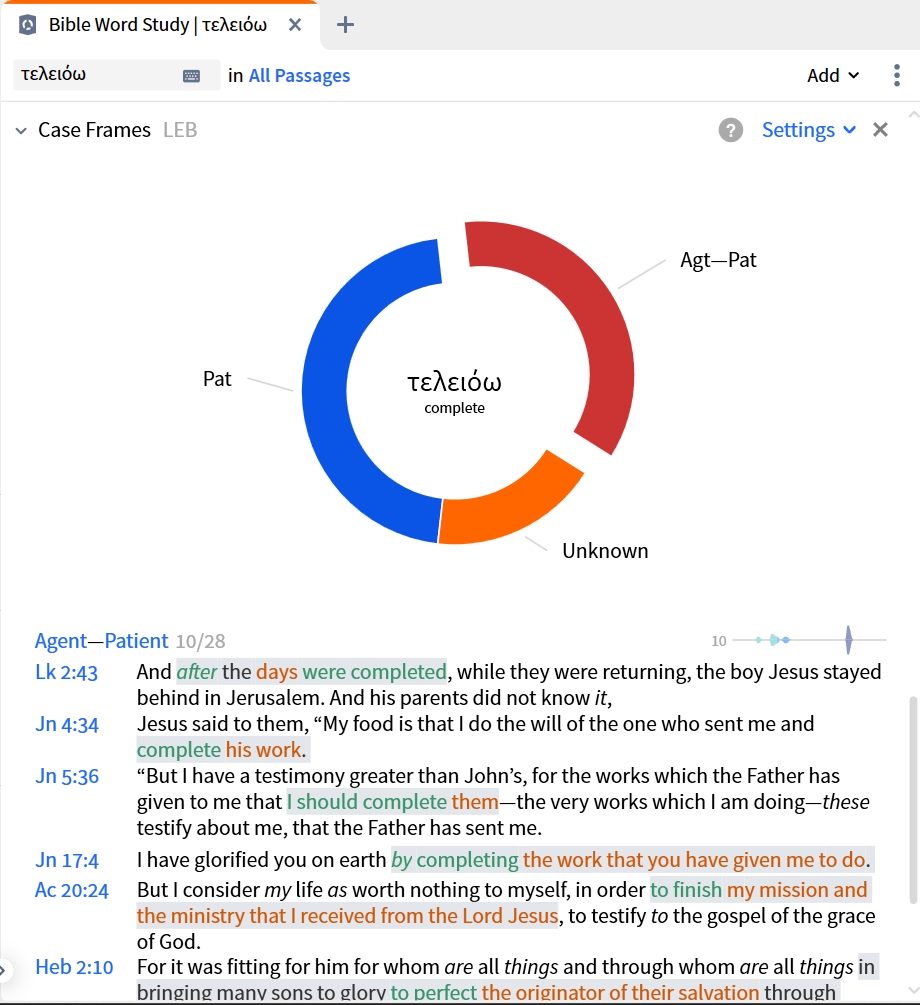The height and width of the screenshot is (1005, 920).
Task: Click the τελειόω word input field
Action: pos(96,75)
